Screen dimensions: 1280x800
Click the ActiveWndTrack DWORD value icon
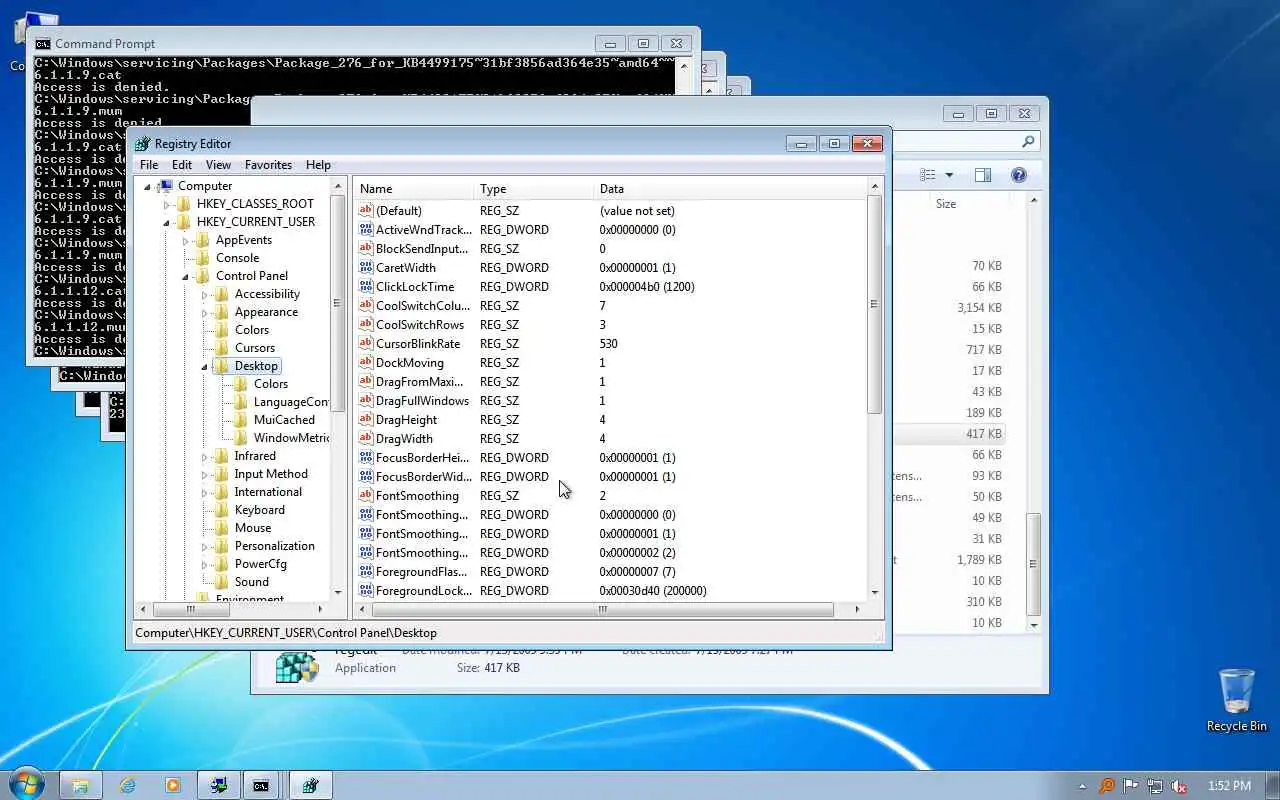pos(366,230)
